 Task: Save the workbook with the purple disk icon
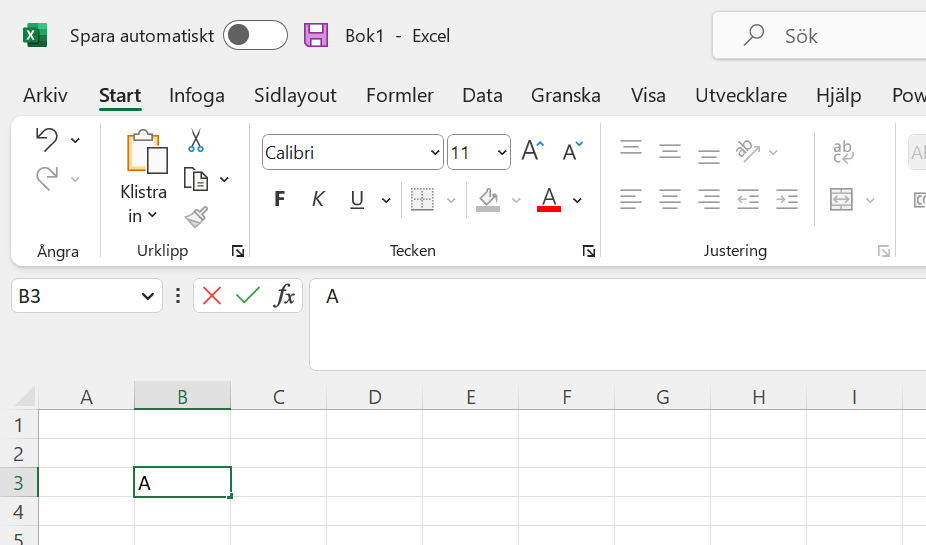pyautogui.click(x=316, y=35)
